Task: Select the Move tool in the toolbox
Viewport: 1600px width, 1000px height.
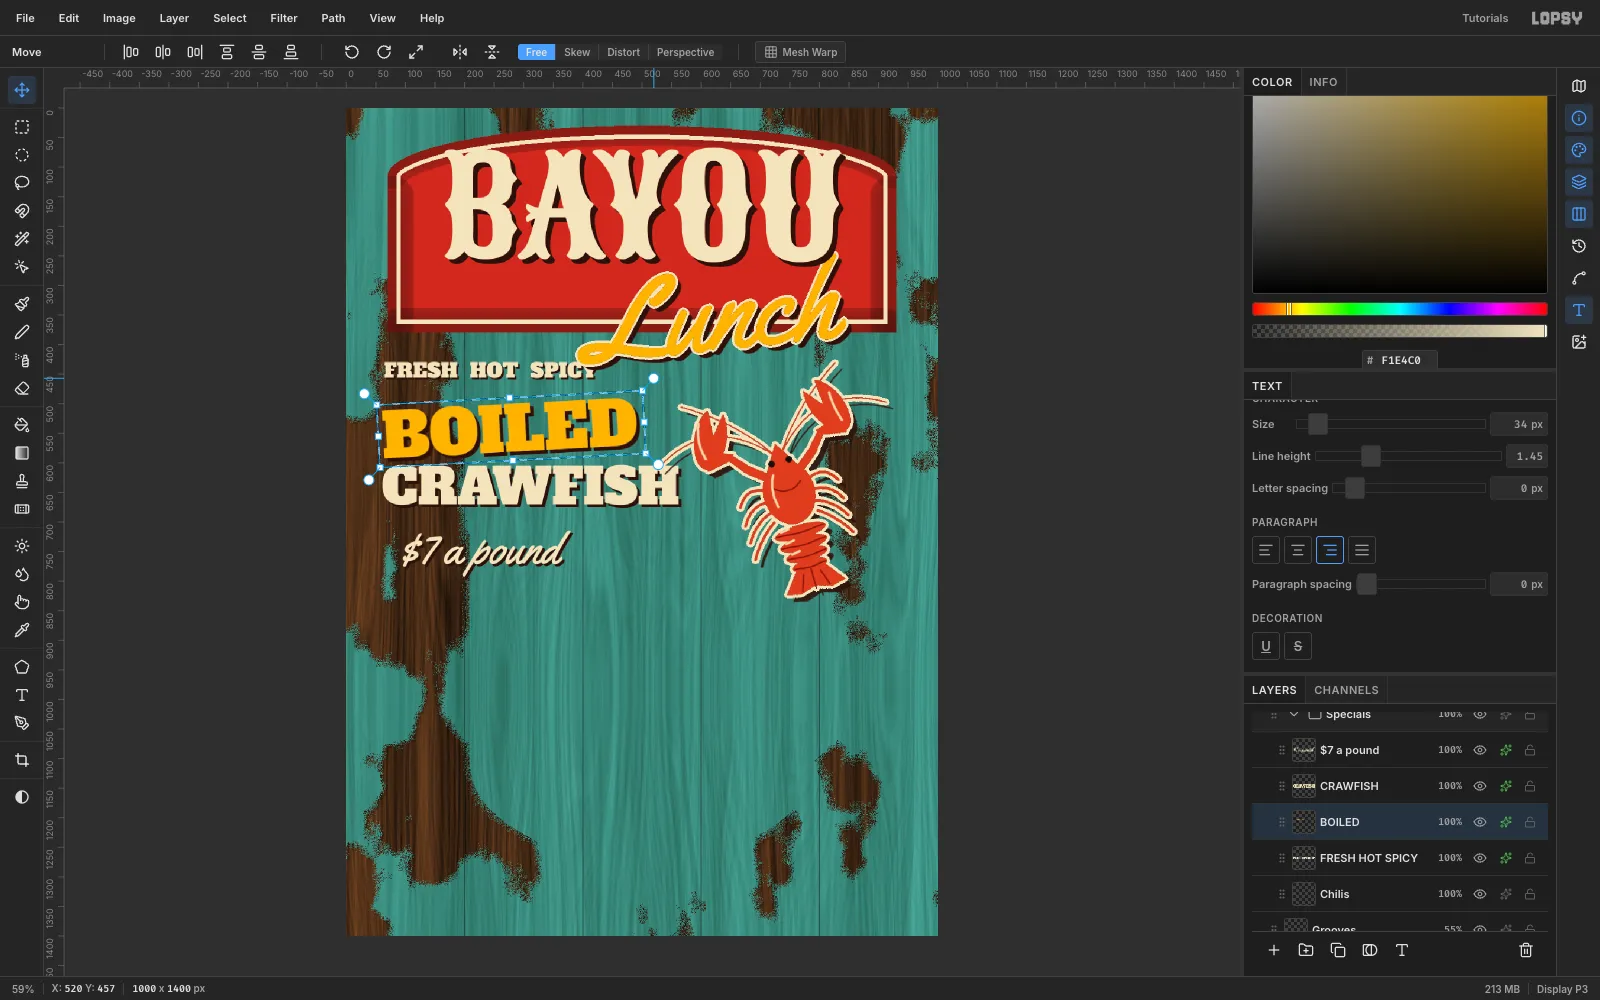Action: coord(22,90)
